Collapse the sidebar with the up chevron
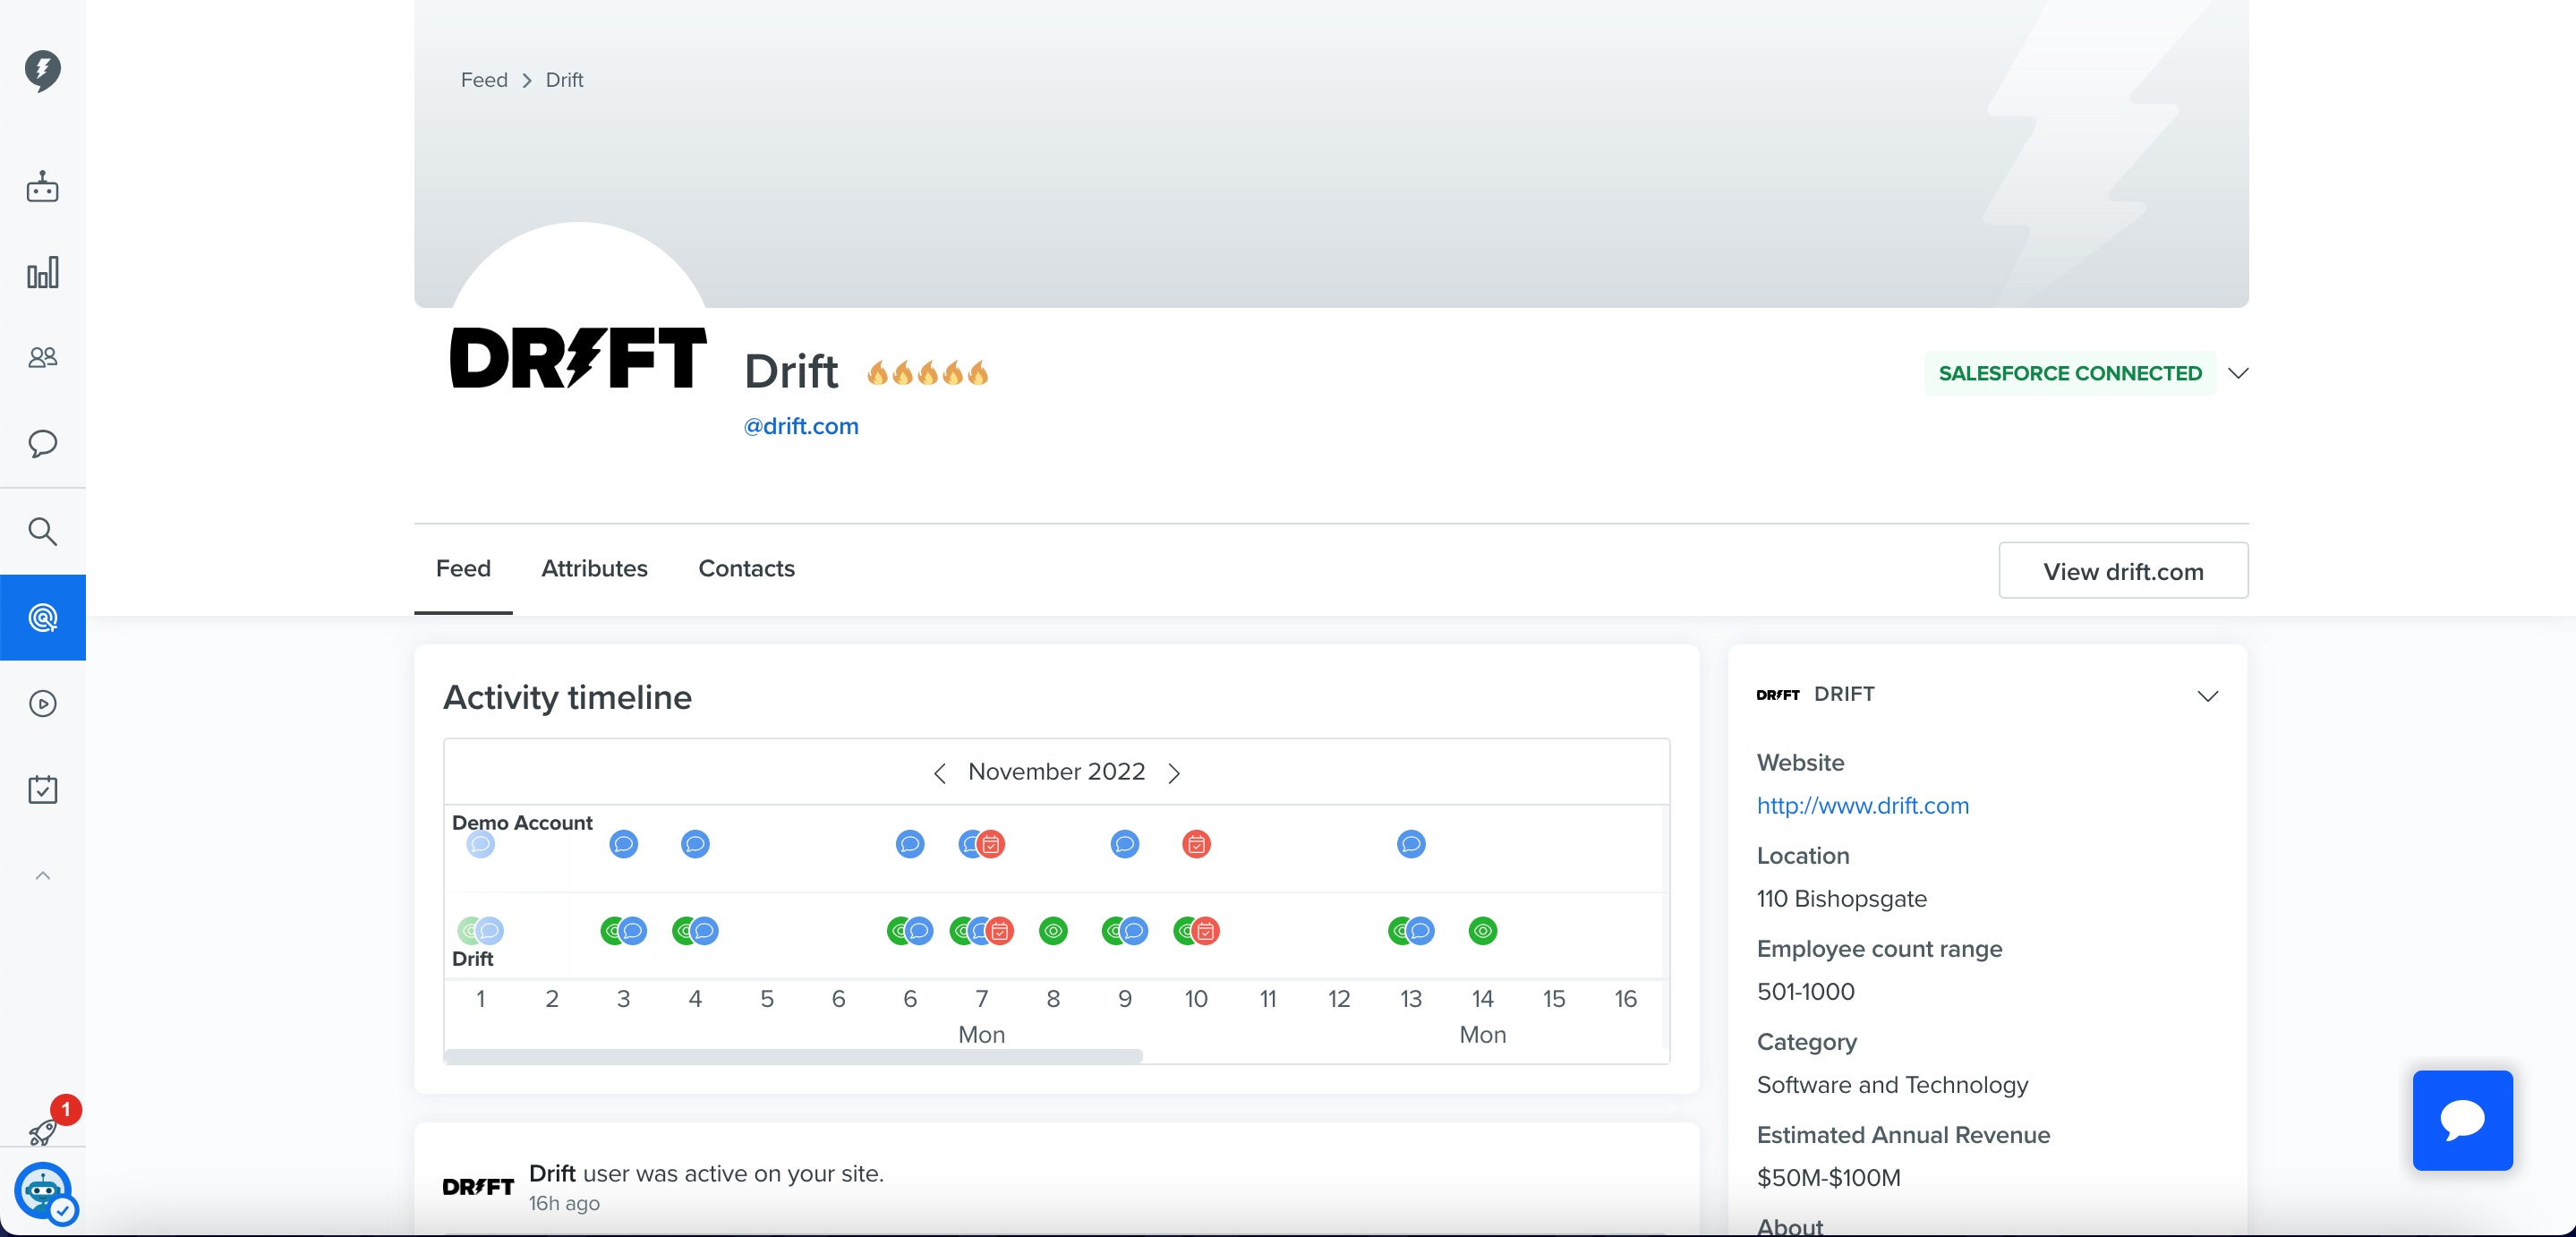2576x1237 pixels. (x=43, y=876)
